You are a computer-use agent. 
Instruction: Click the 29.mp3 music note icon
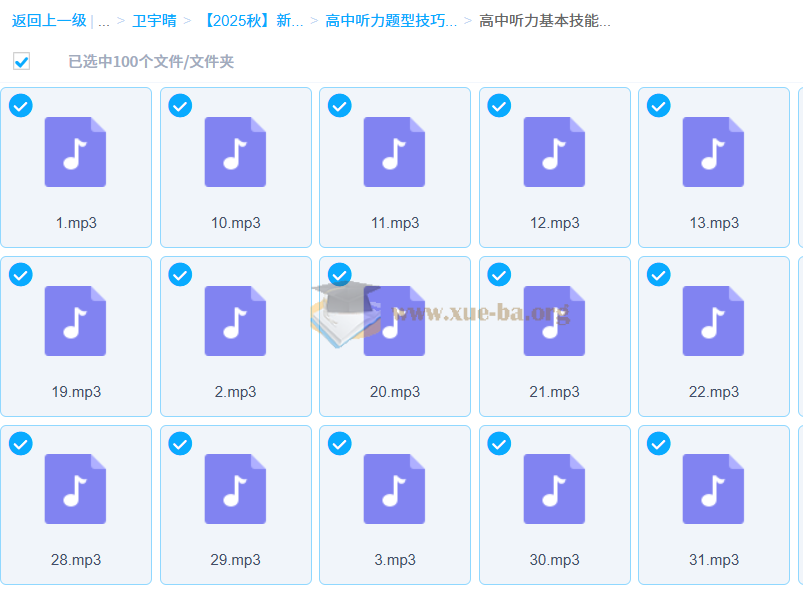[x=235, y=489]
